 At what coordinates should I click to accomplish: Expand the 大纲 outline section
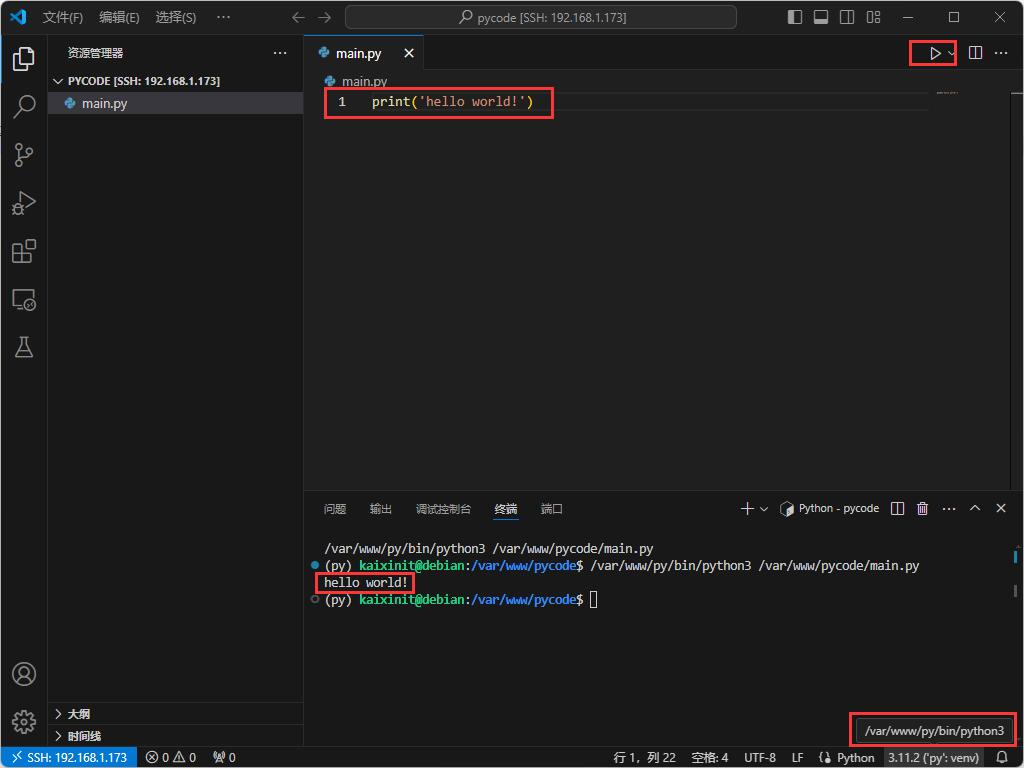click(x=78, y=714)
